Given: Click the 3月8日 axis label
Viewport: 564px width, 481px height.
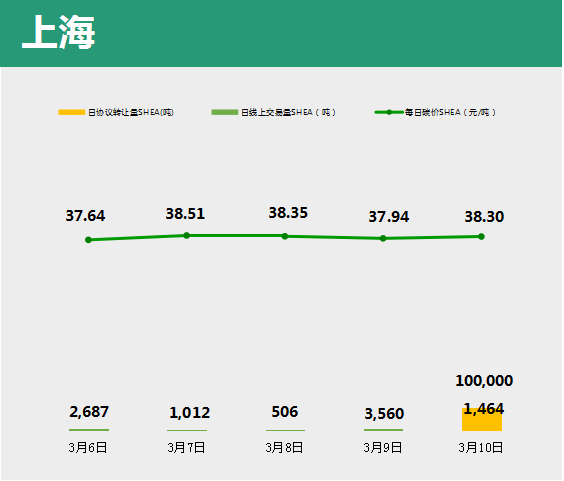Looking at the screenshot, I should 284,448.
